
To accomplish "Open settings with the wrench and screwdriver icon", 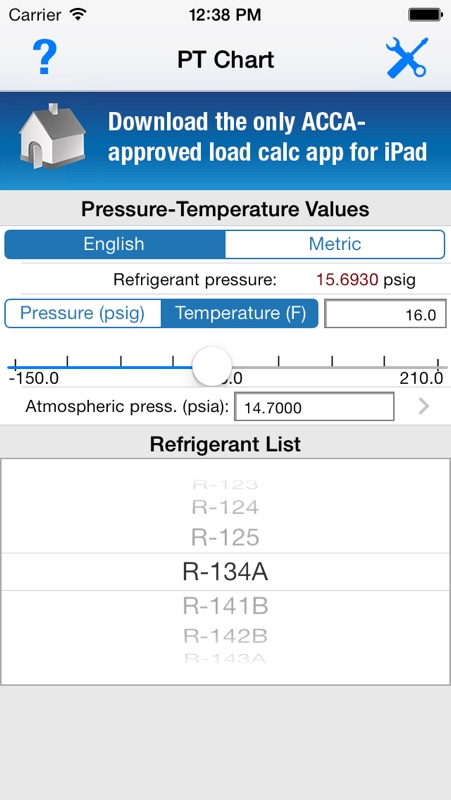I will 407,58.
